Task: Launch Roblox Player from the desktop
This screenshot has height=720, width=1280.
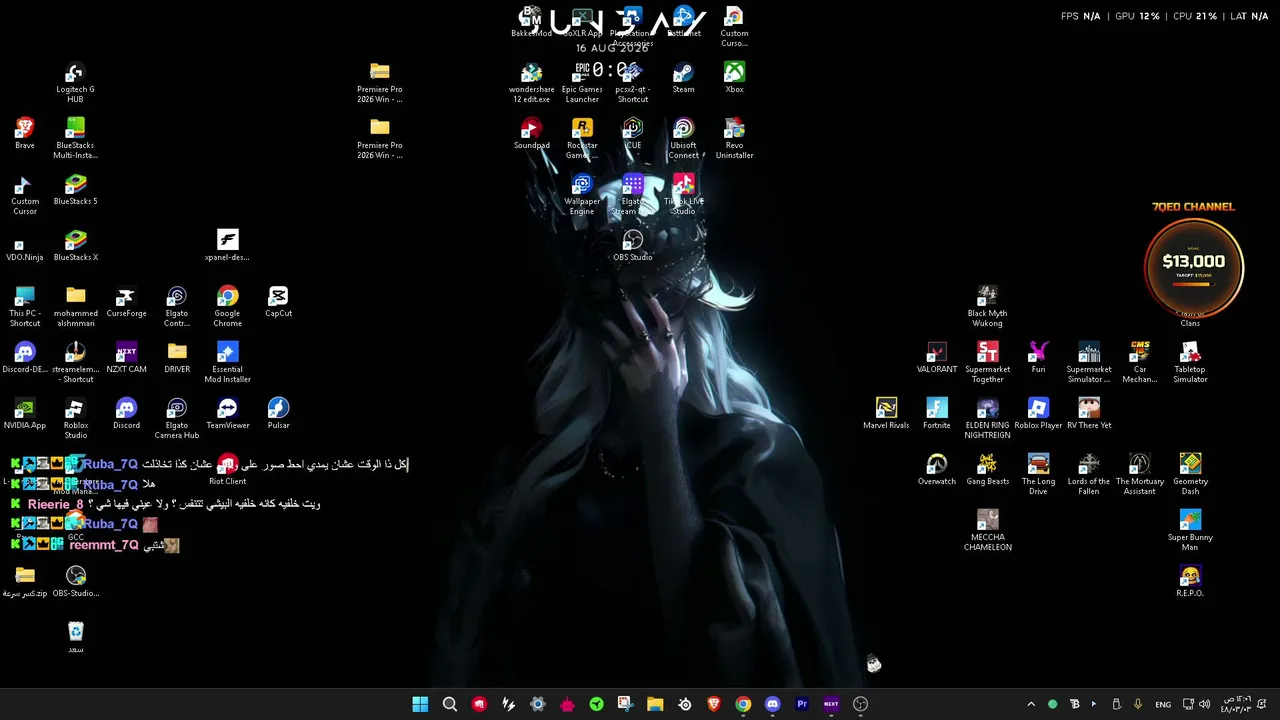Action: point(1038,414)
